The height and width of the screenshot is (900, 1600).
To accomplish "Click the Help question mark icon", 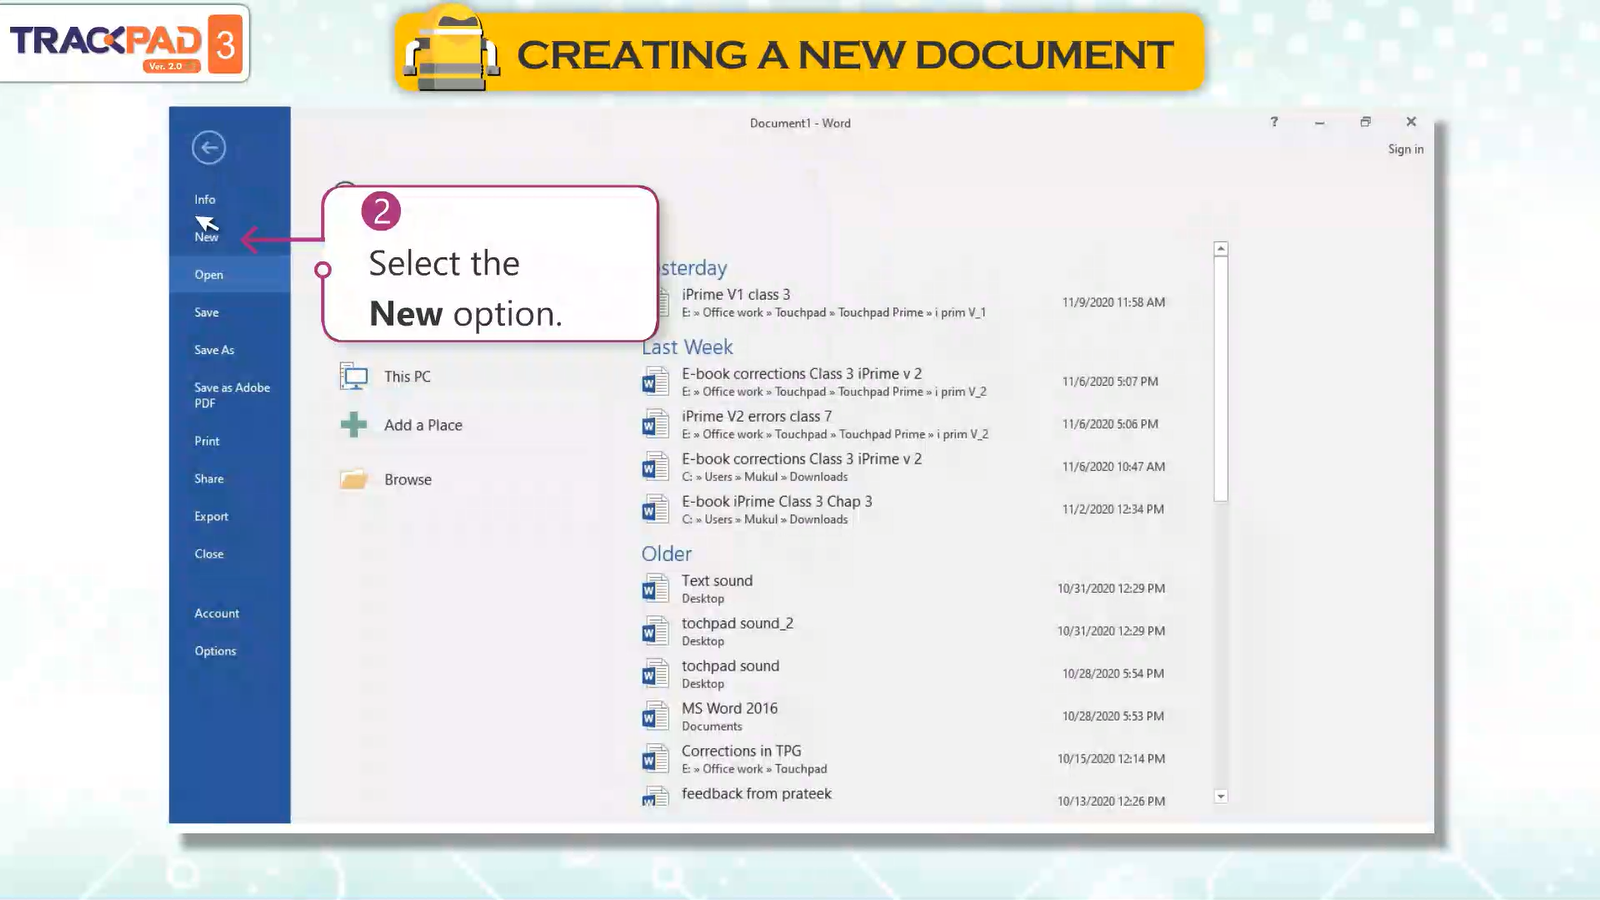I will [x=1274, y=122].
